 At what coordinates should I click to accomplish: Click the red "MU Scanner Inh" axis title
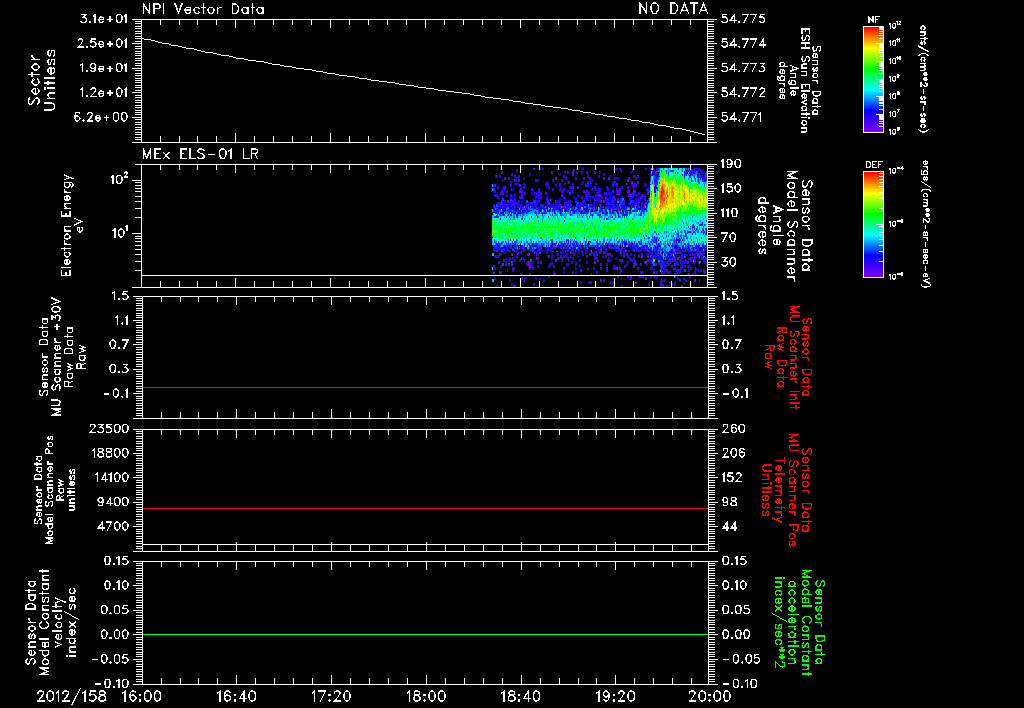793,357
